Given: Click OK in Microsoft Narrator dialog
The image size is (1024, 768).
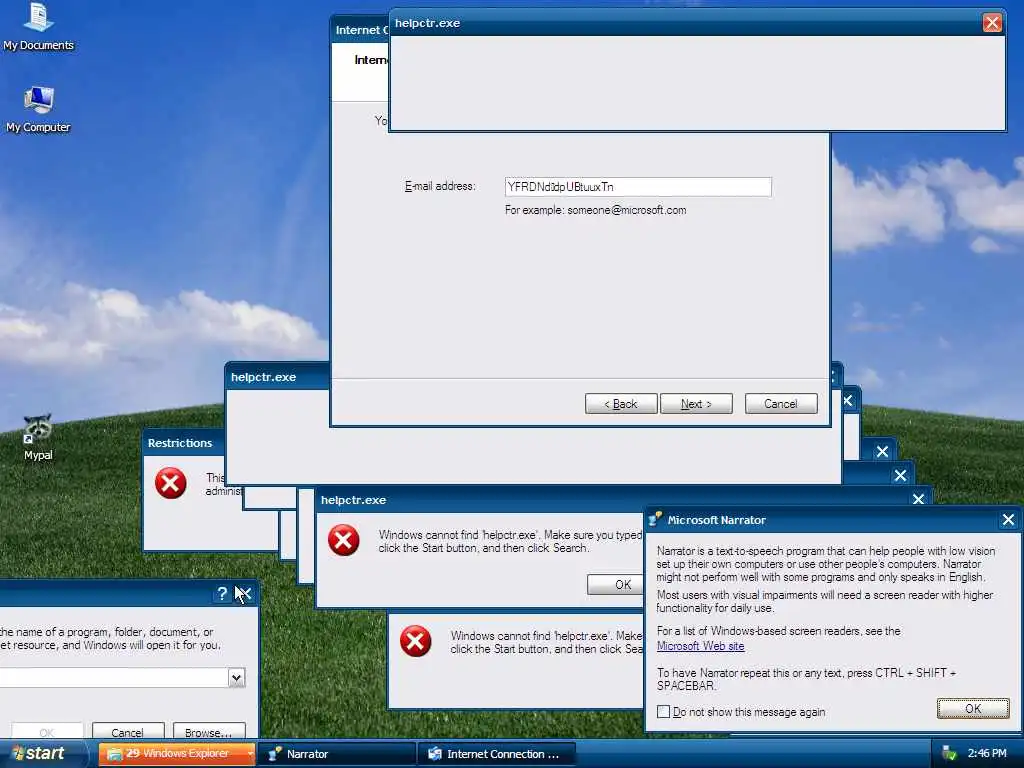Looking at the screenshot, I should click(x=973, y=709).
